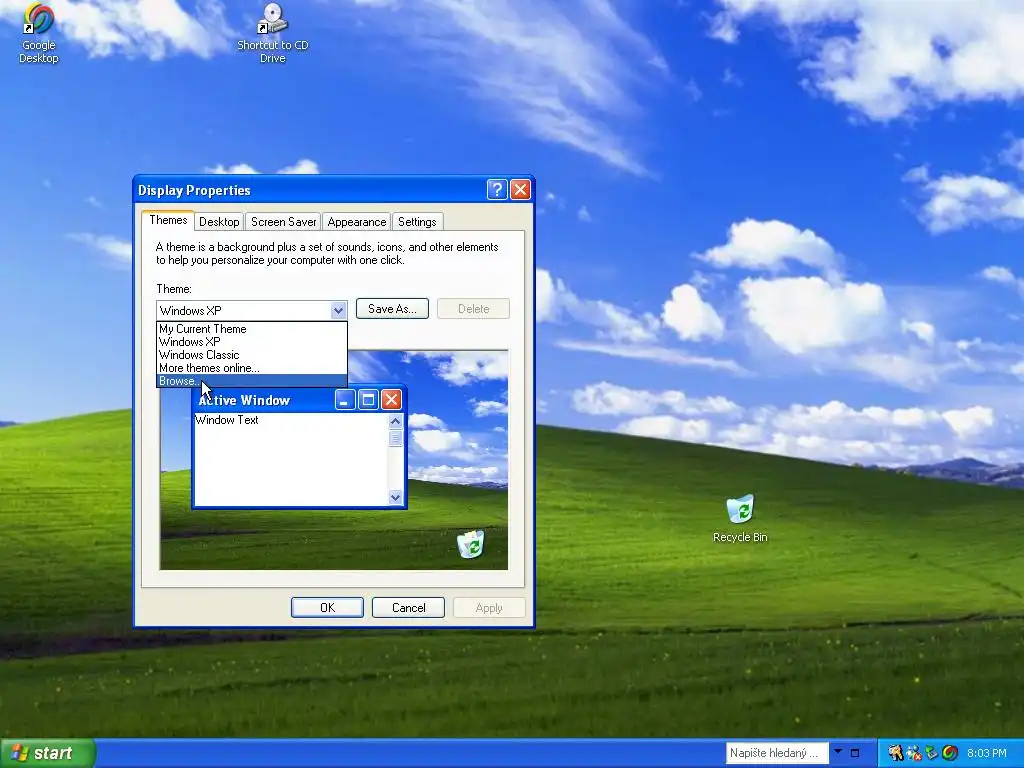Open the Google deskbar dropdown arrow

tap(838, 752)
